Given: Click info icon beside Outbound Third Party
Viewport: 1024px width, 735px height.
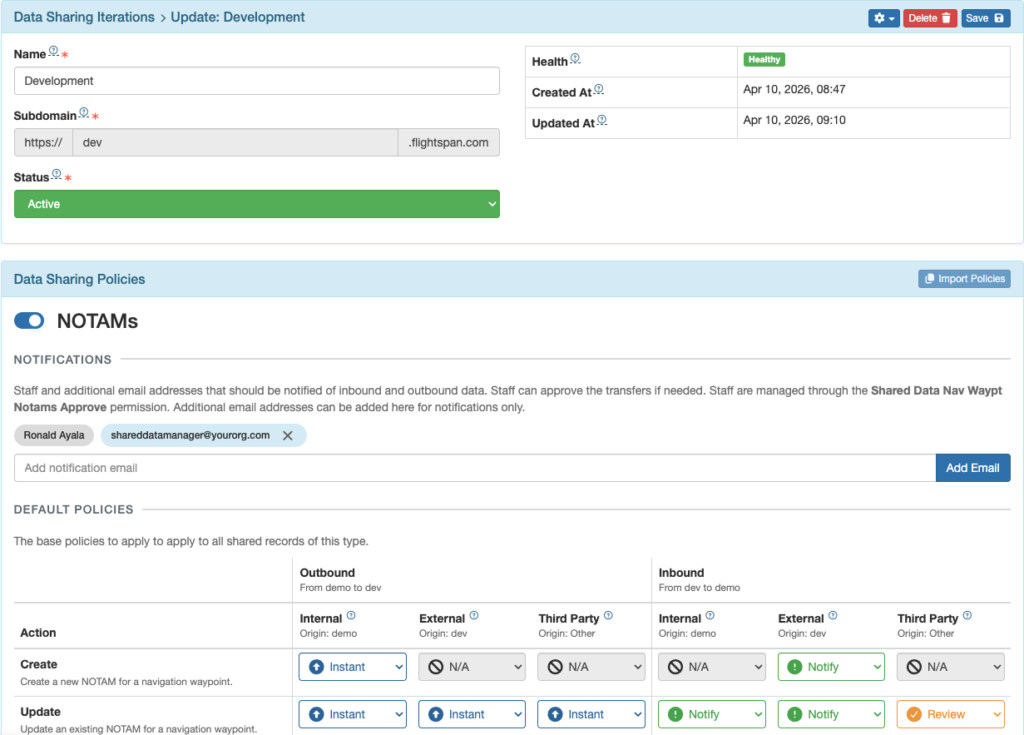Looking at the screenshot, I should click(x=608, y=617).
